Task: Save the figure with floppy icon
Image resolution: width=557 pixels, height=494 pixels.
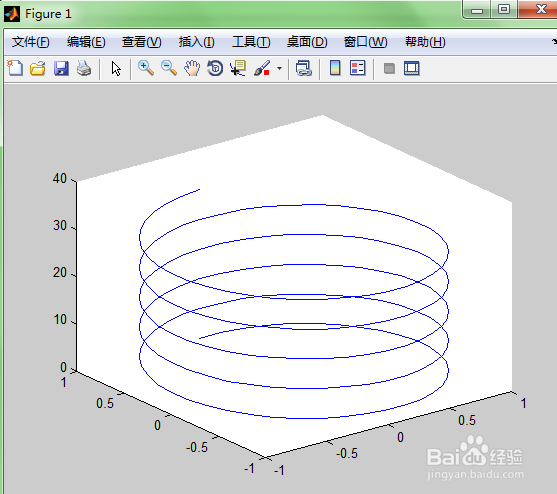Action: 61,69
